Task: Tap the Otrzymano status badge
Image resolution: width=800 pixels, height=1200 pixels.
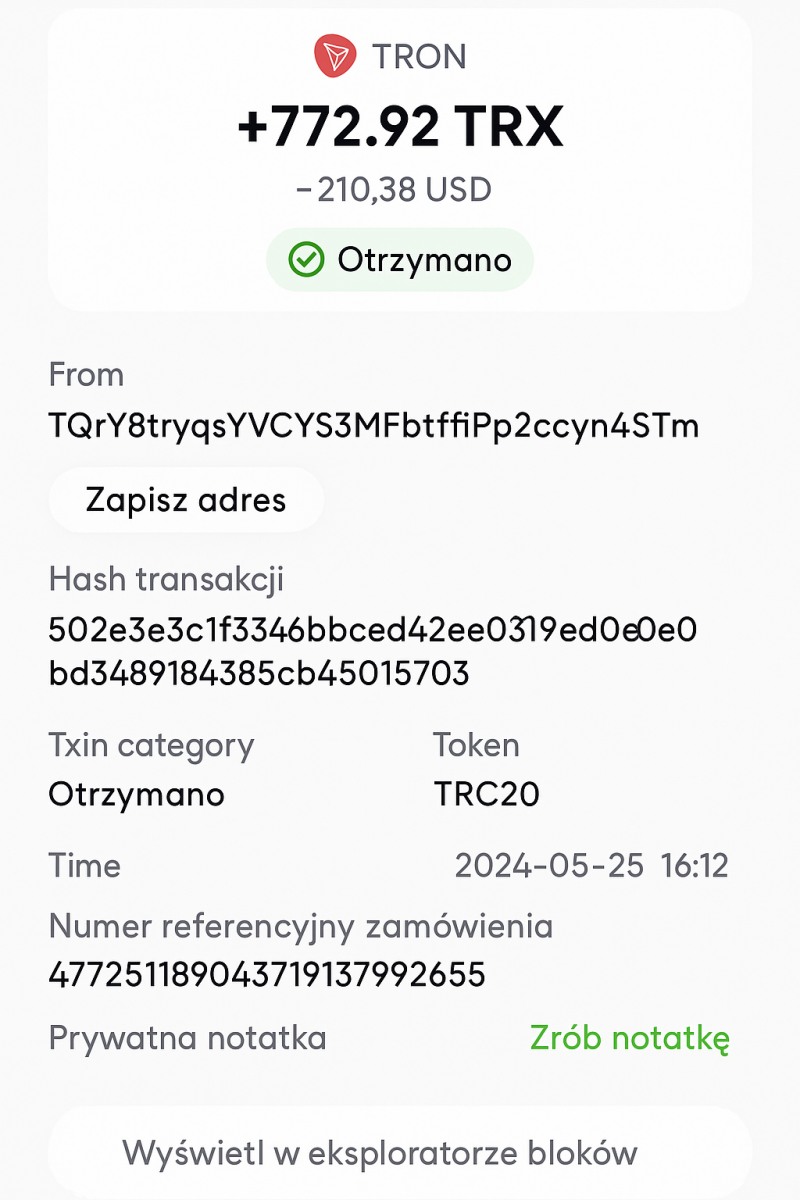Action: pyautogui.click(x=400, y=260)
